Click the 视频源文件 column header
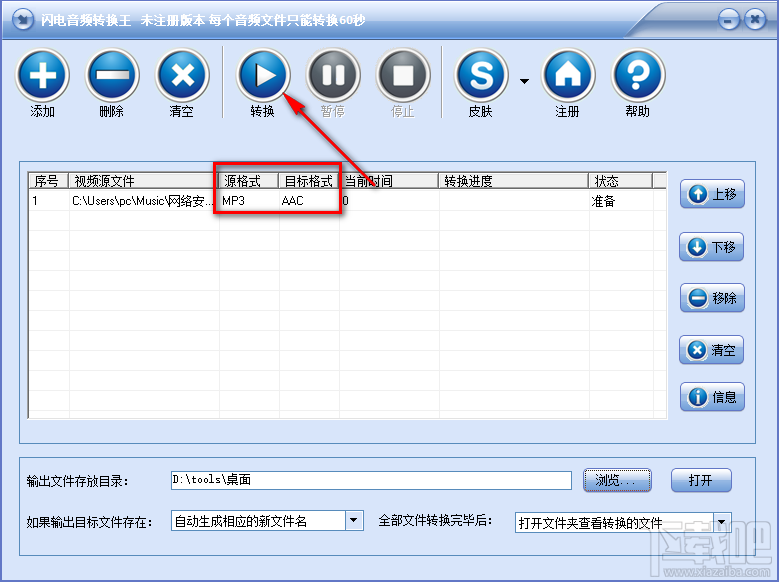779x582 pixels. [143, 181]
